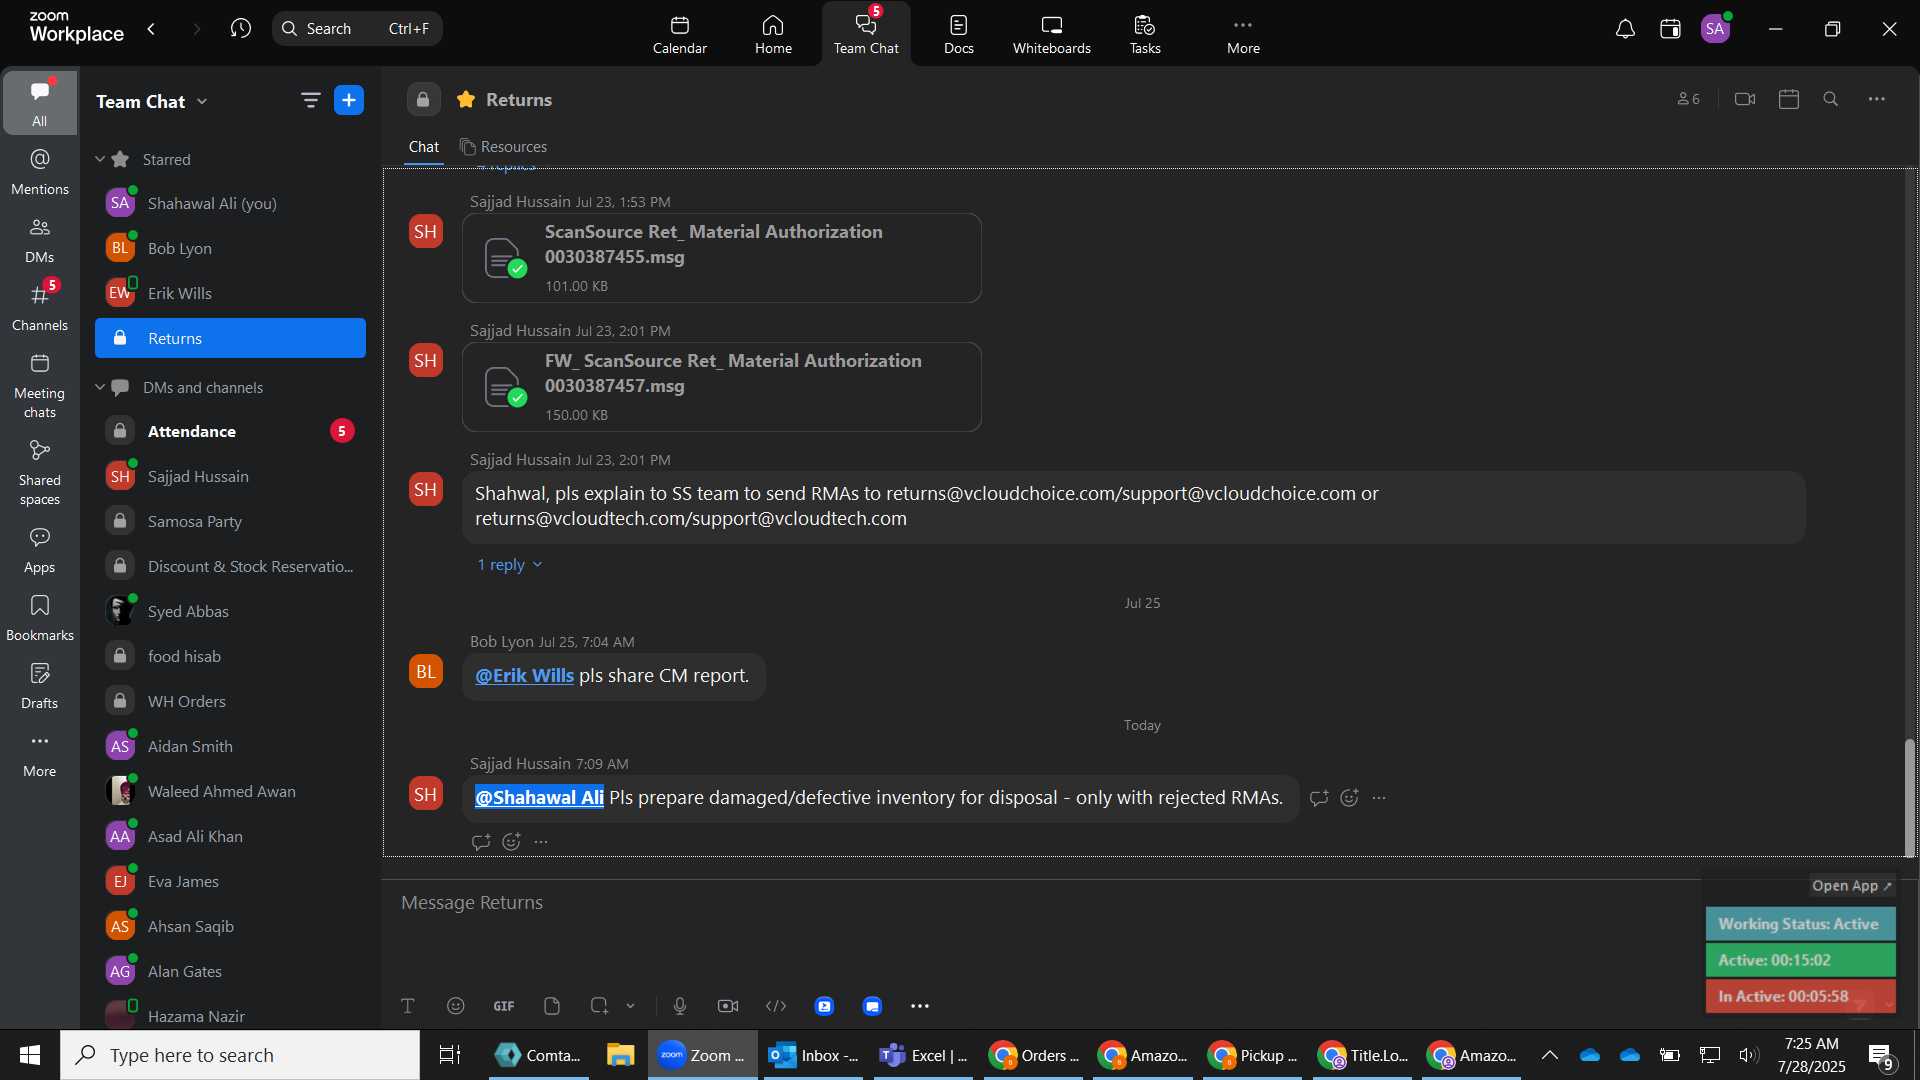Open chat with Sajjad Hussain
The image size is (1920, 1080).
click(230, 476)
